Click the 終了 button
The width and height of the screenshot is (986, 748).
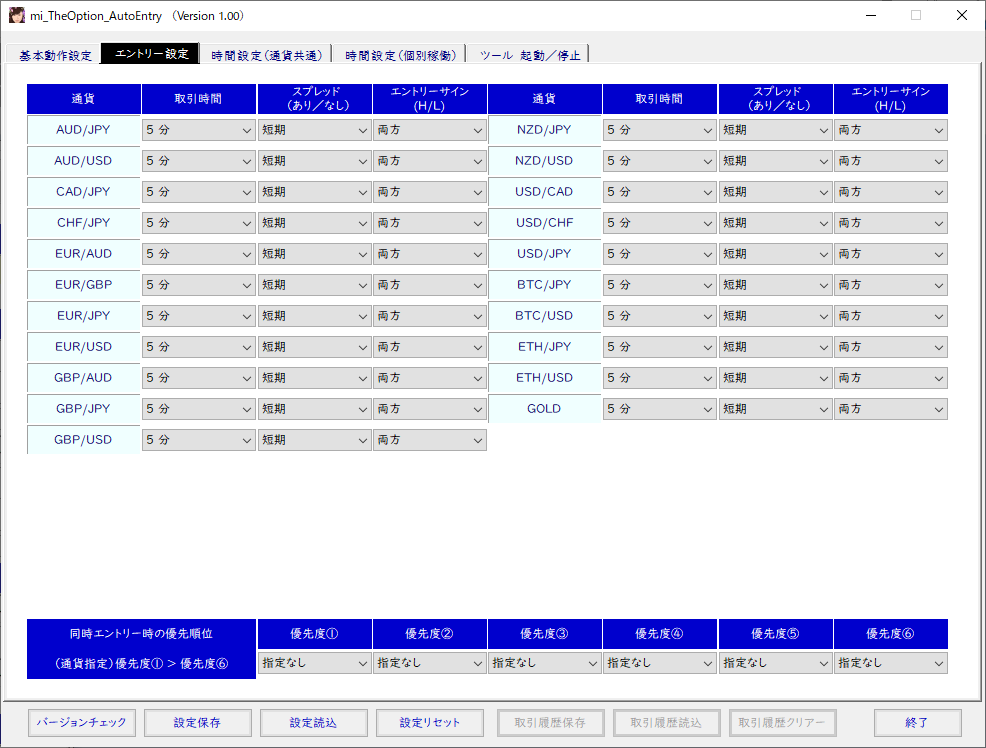(x=917, y=722)
